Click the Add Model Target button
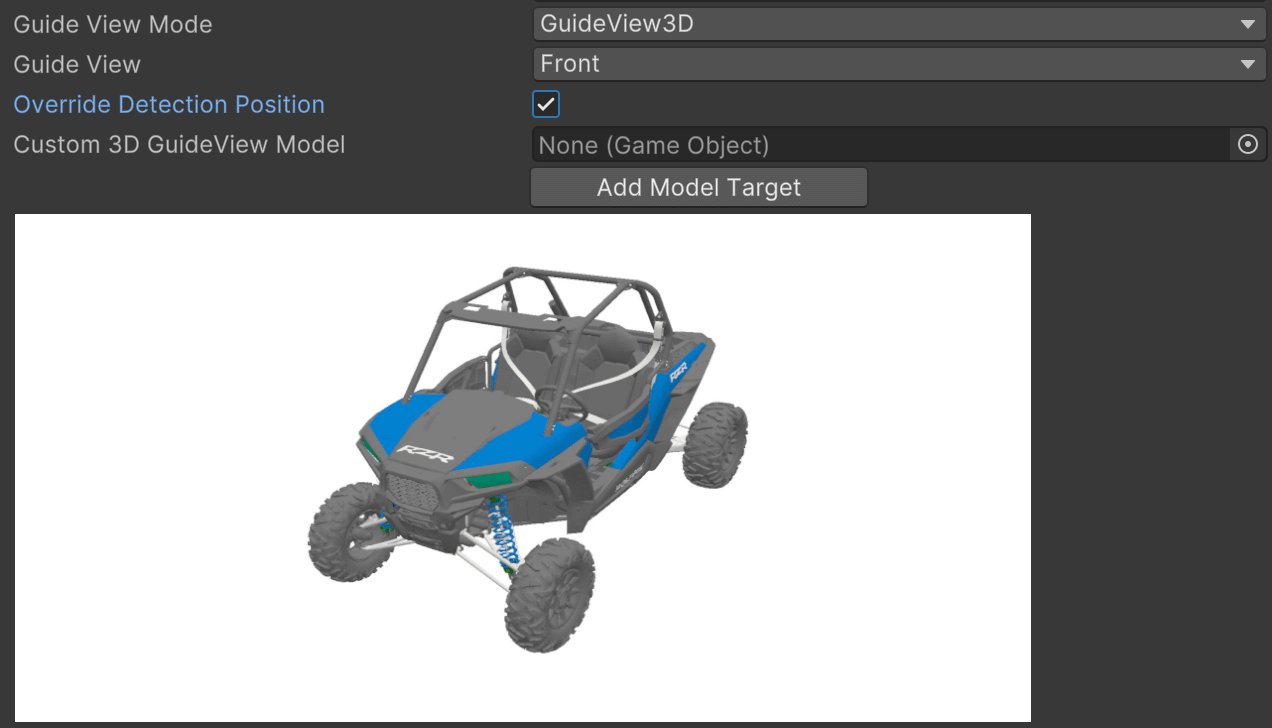The width and height of the screenshot is (1272, 728). click(699, 187)
